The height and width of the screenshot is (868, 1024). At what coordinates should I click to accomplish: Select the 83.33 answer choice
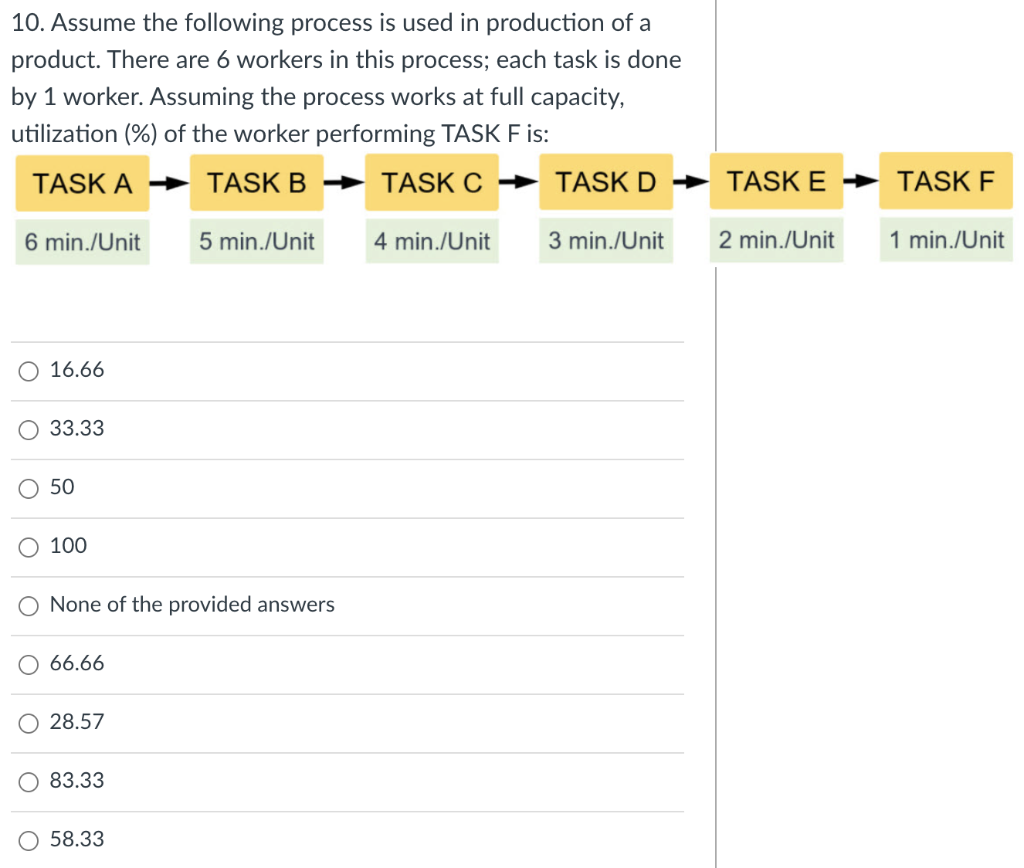(x=28, y=781)
